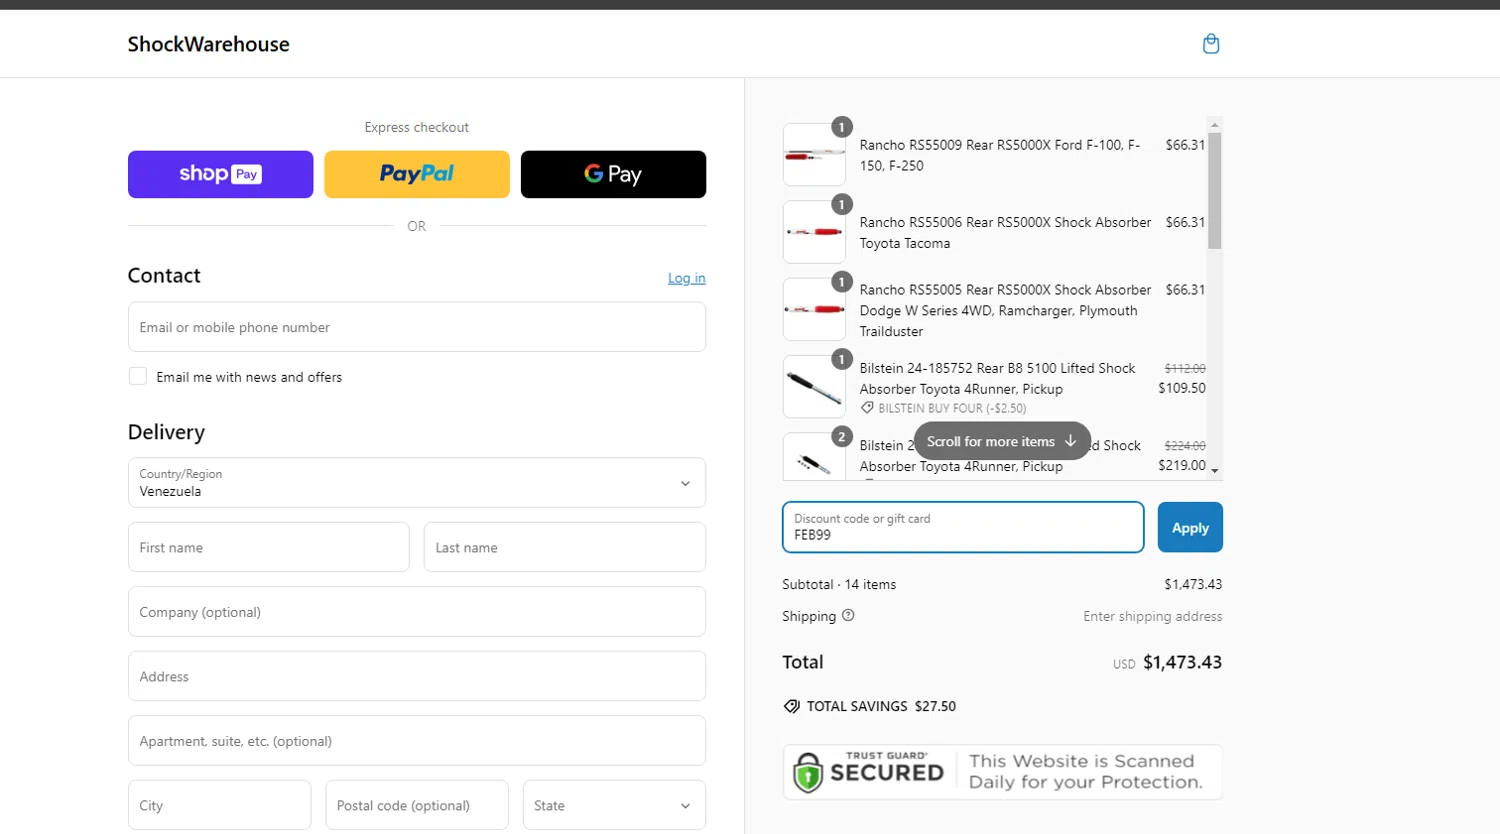Screen dimensions: 1500x834
Task: Click the $109.50 discounted price
Action: click(1182, 388)
